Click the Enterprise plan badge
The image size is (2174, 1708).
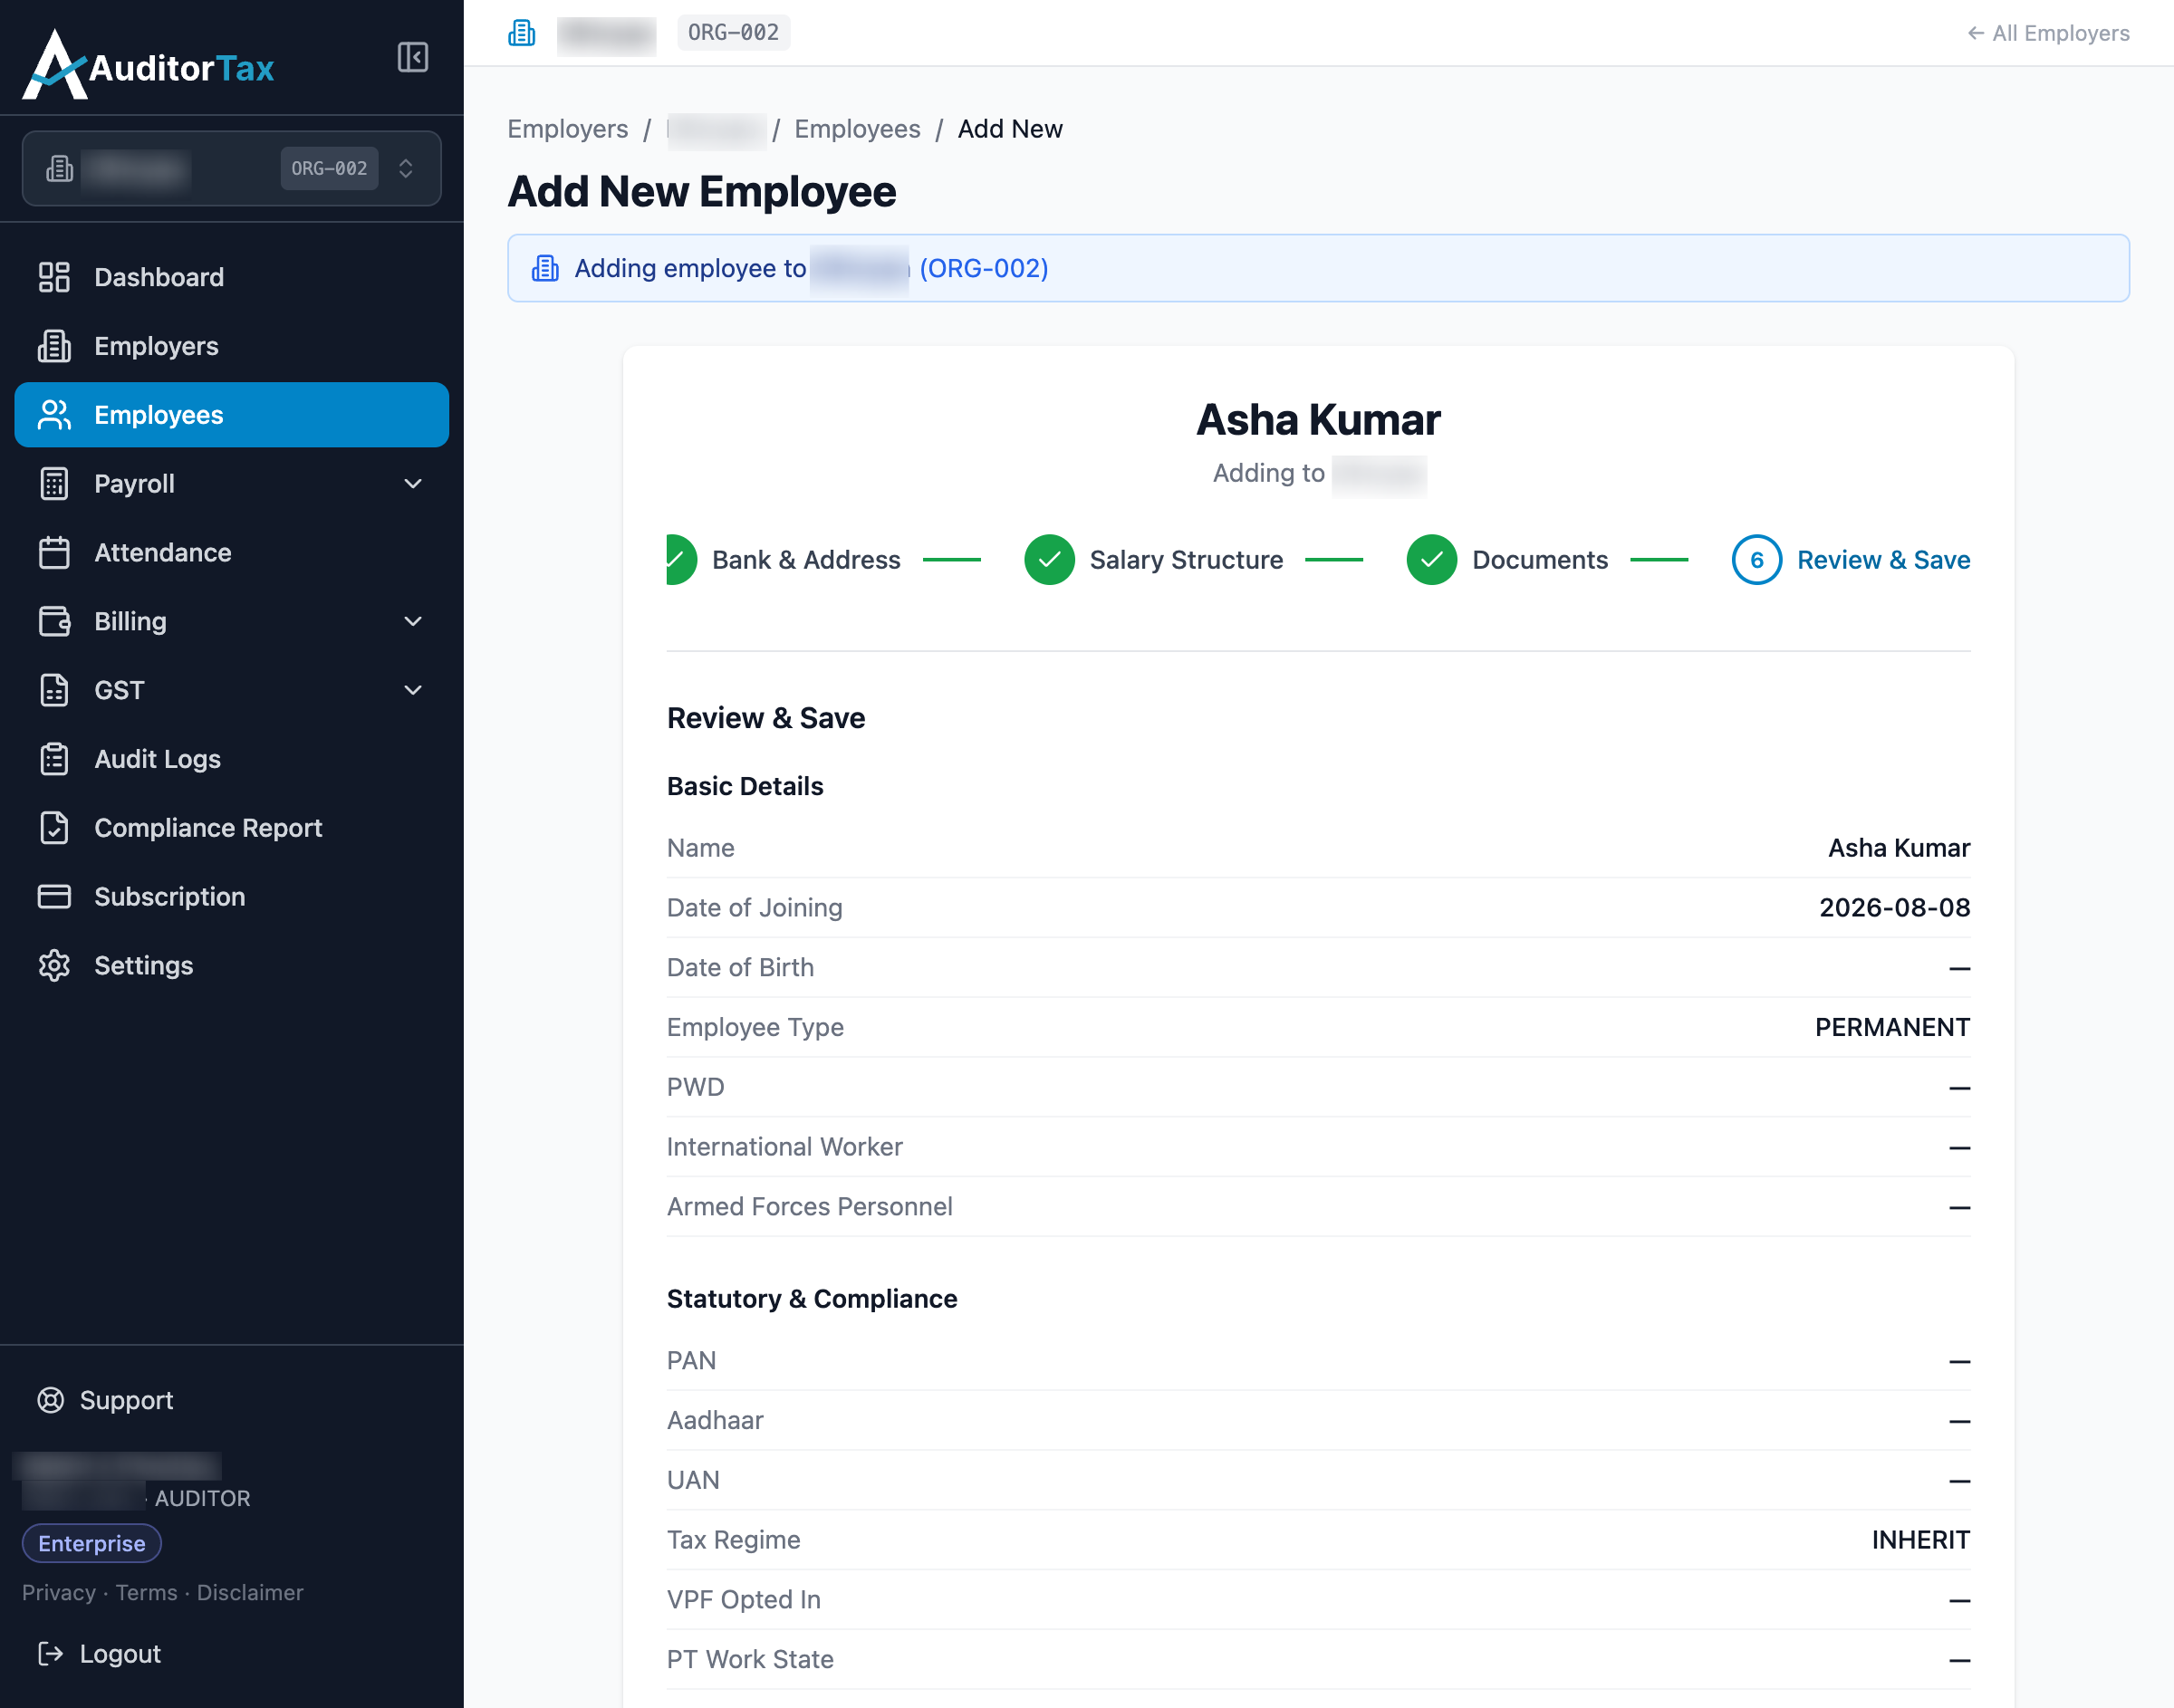pyautogui.click(x=92, y=1543)
